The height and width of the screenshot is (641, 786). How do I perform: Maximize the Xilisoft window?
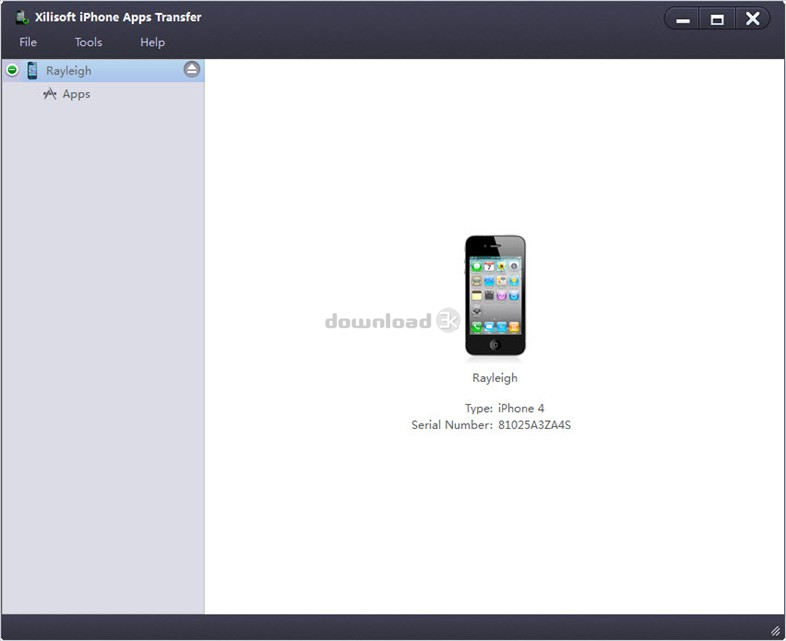click(x=717, y=19)
